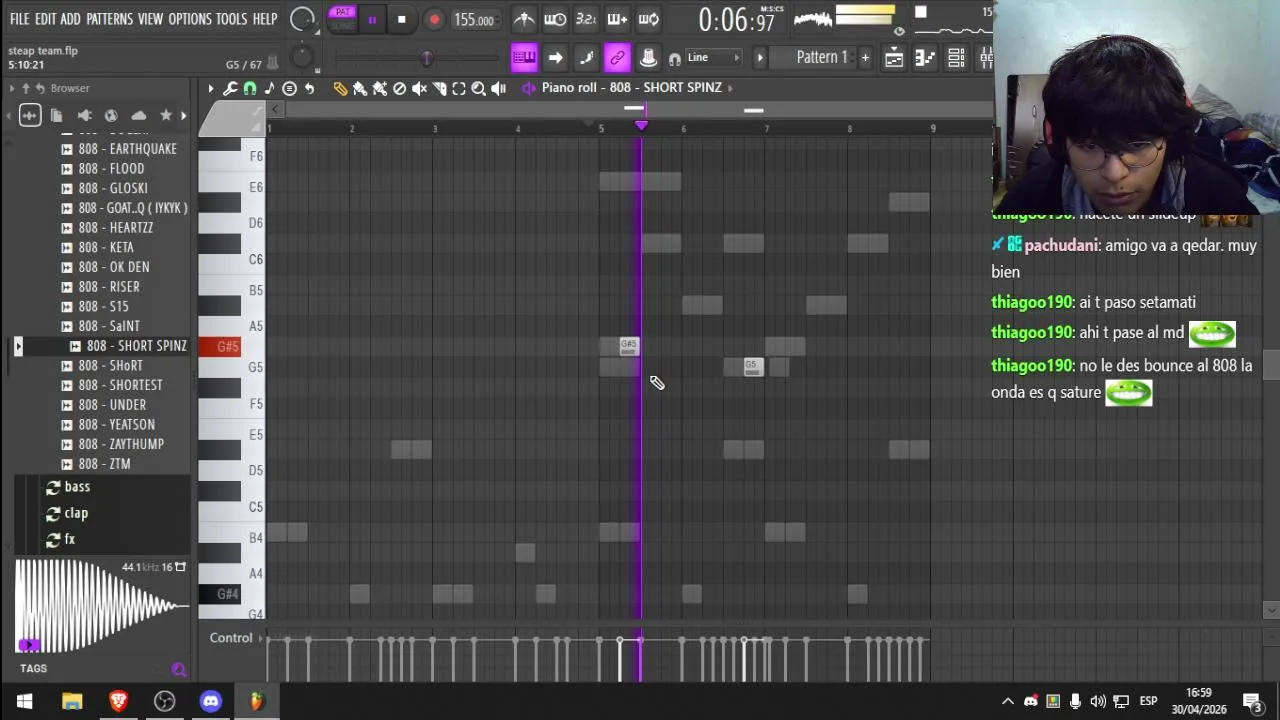This screenshot has height=720, width=1280.
Task: Open the piano roll window icon
Action: tap(925, 57)
